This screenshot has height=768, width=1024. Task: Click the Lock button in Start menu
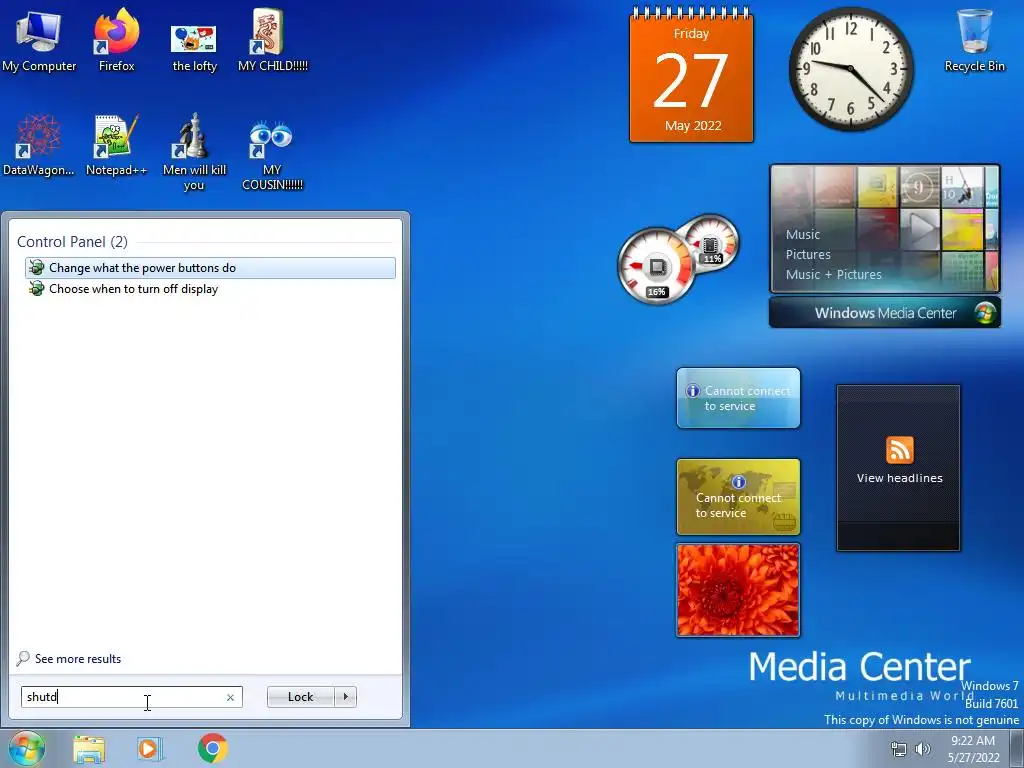[x=300, y=697]
